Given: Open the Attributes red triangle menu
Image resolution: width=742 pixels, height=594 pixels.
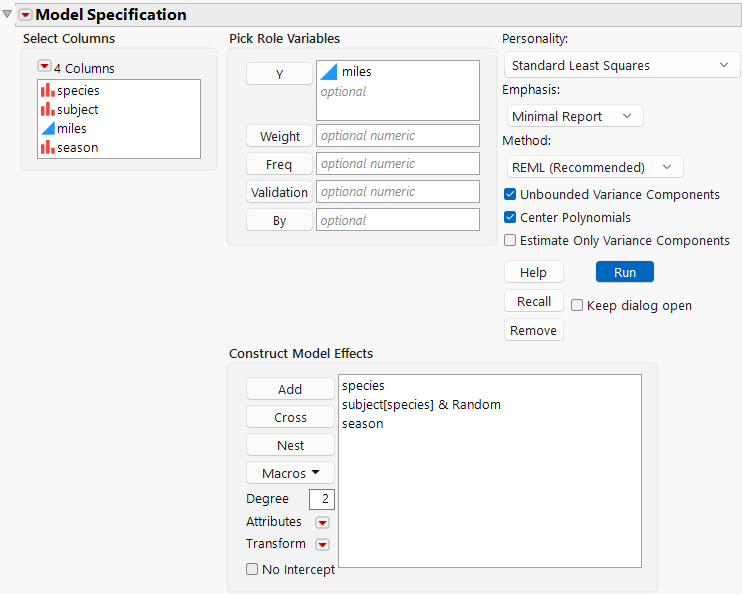Looking at the screenshot, I should (322, 523).
